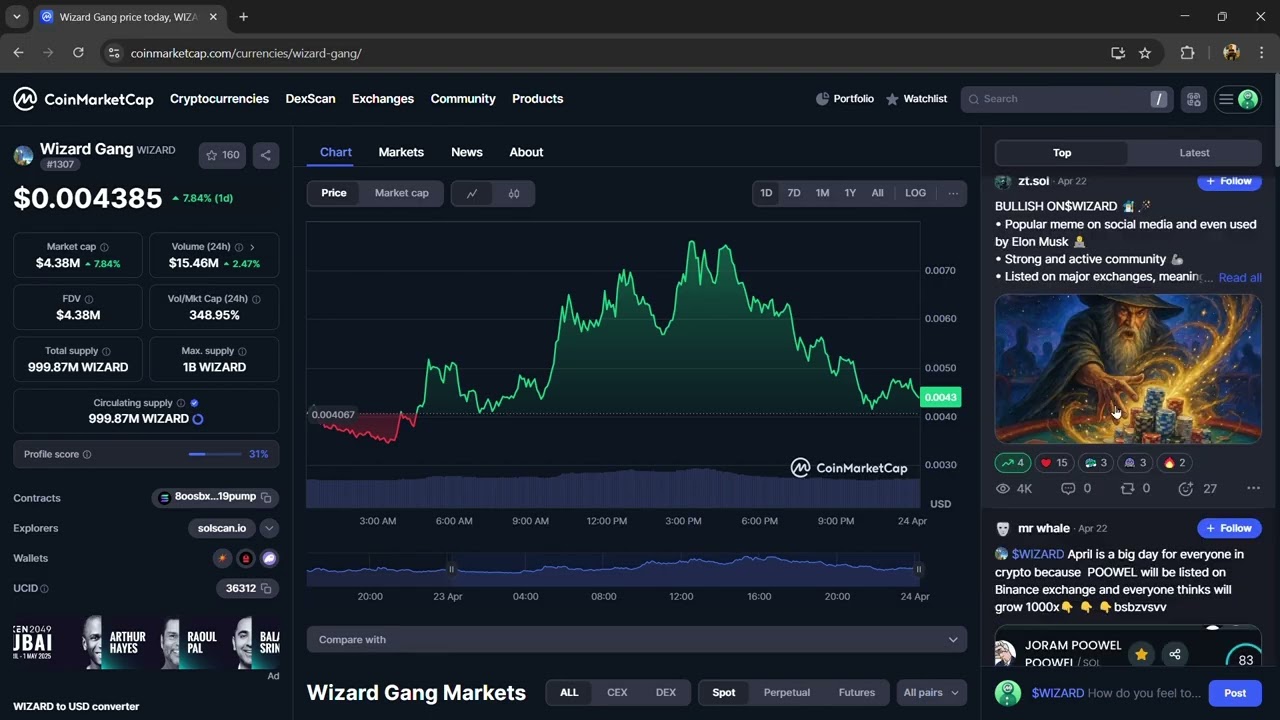Open Cryptocurrencies menu
1280x720 pixels.
point(219,99)
